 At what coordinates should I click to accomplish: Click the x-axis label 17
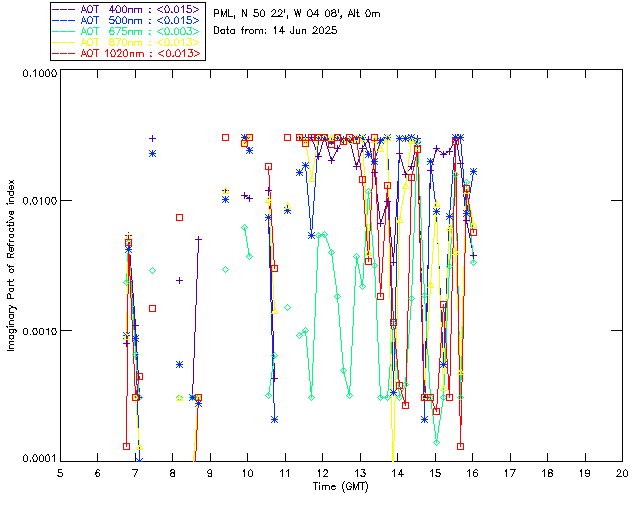[x=510, y=473]
